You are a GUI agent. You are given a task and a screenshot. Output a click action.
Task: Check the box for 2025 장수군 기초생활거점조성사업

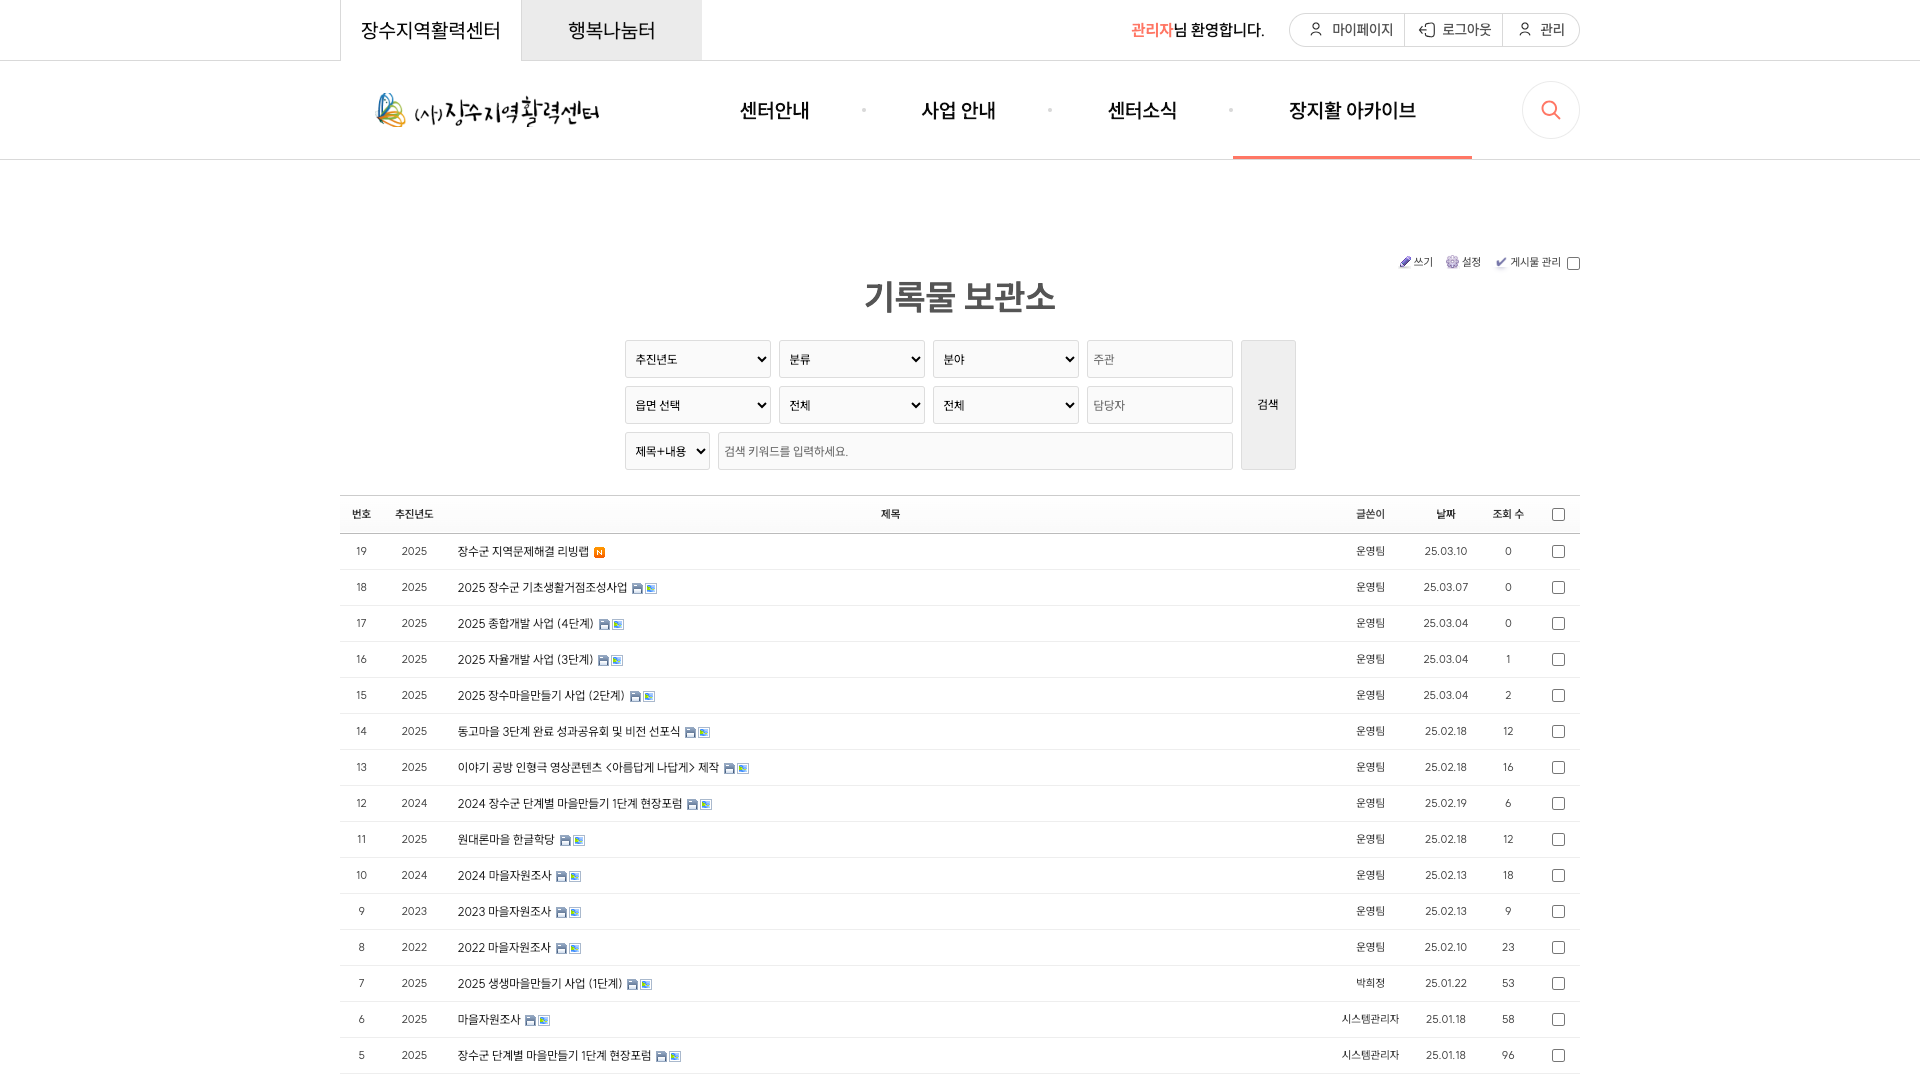point(1558,587)
